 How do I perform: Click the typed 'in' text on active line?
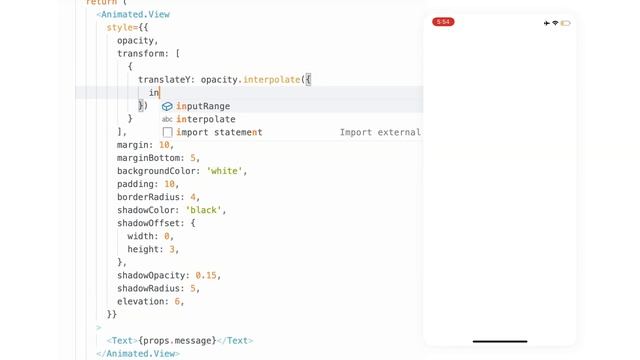pyautogui.click(x=154, y=93)
